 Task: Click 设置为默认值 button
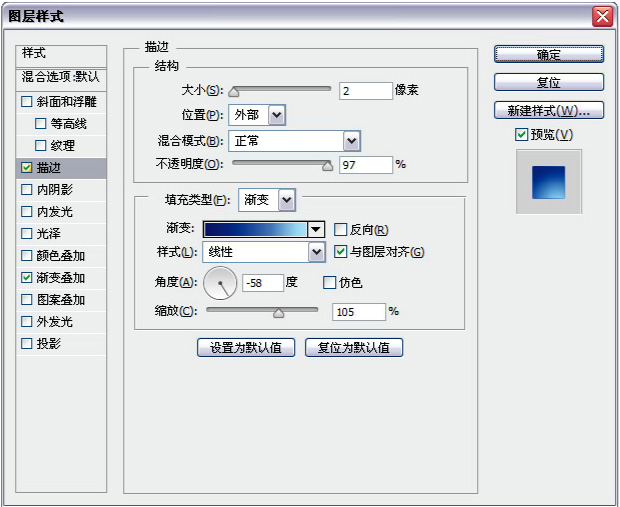(x=246, y=348)
